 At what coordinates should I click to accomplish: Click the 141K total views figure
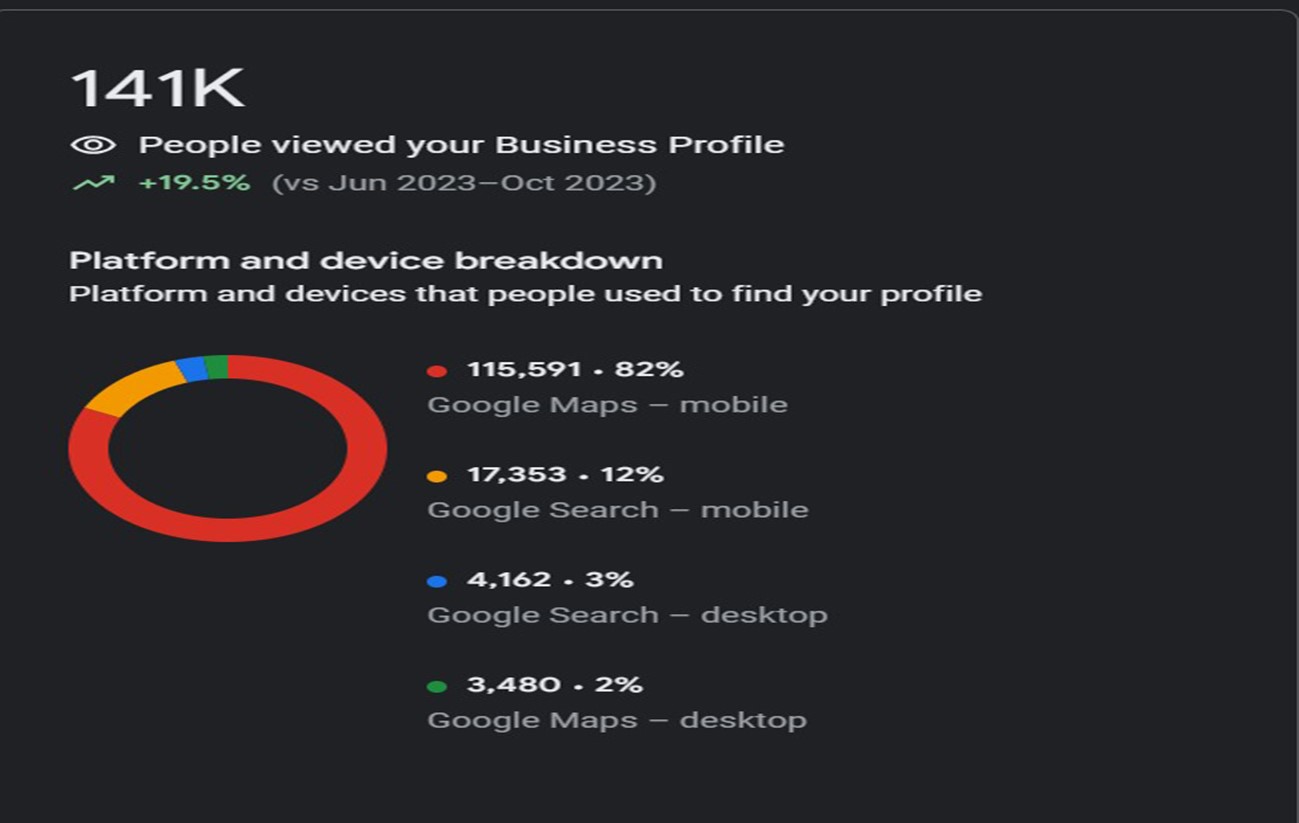click(157, 88)
